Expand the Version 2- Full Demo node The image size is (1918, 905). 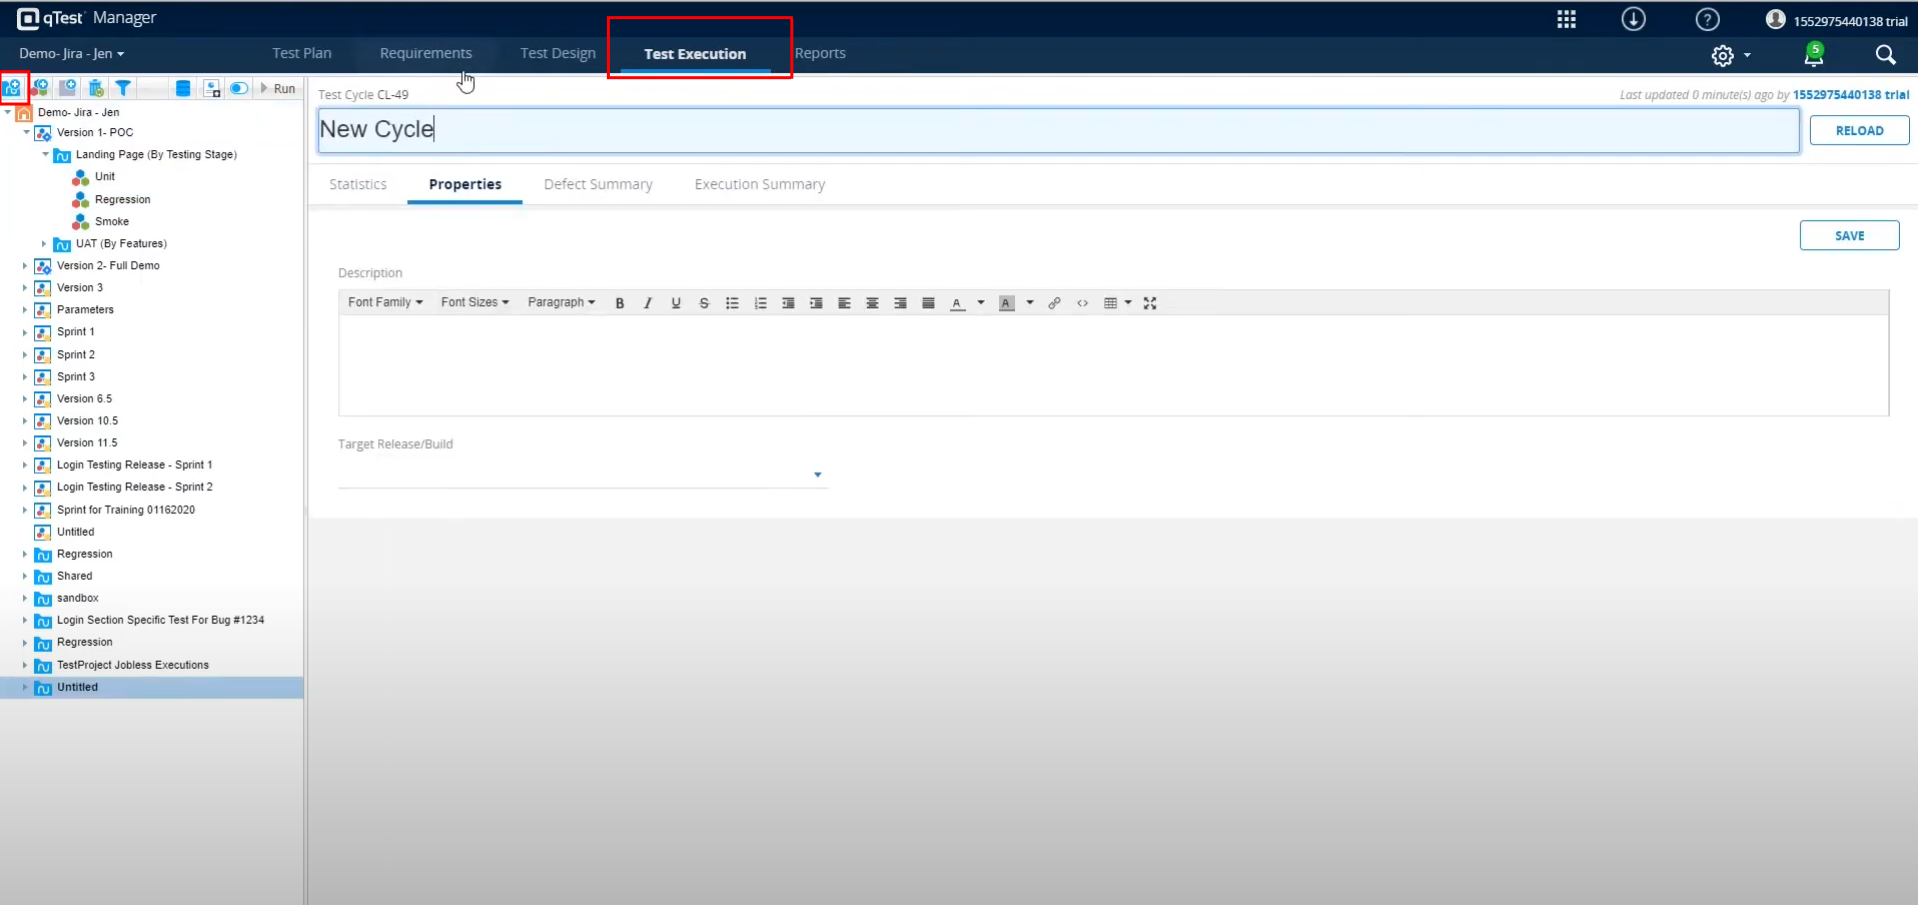(25, 266)
